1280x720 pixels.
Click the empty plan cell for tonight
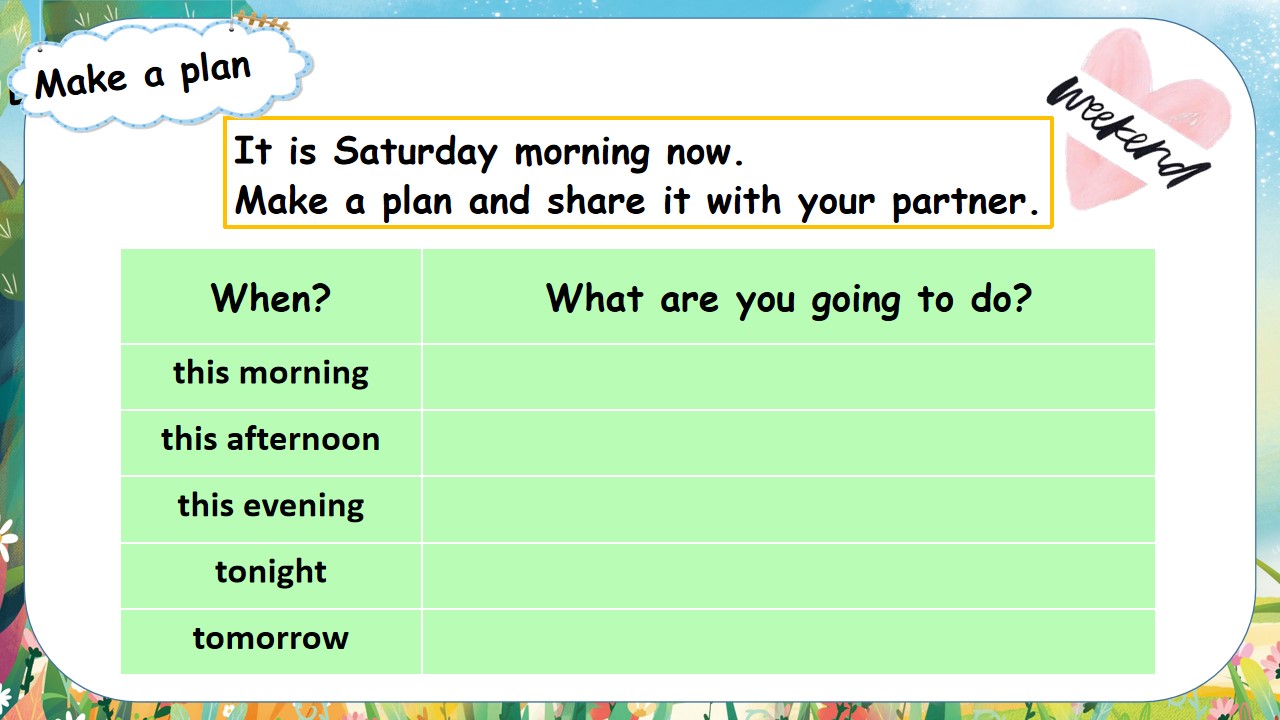(788, 575)
